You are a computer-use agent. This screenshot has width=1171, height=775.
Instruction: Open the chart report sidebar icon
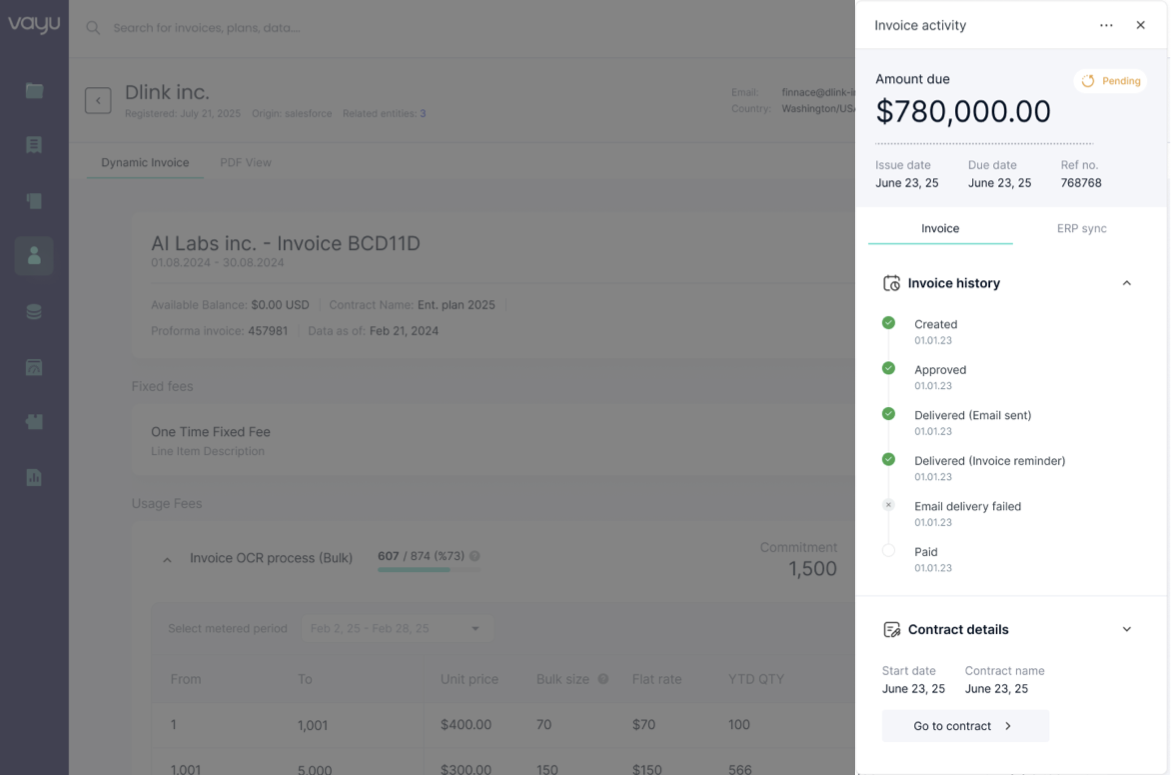pyautogui.click(x=34, y=477)
